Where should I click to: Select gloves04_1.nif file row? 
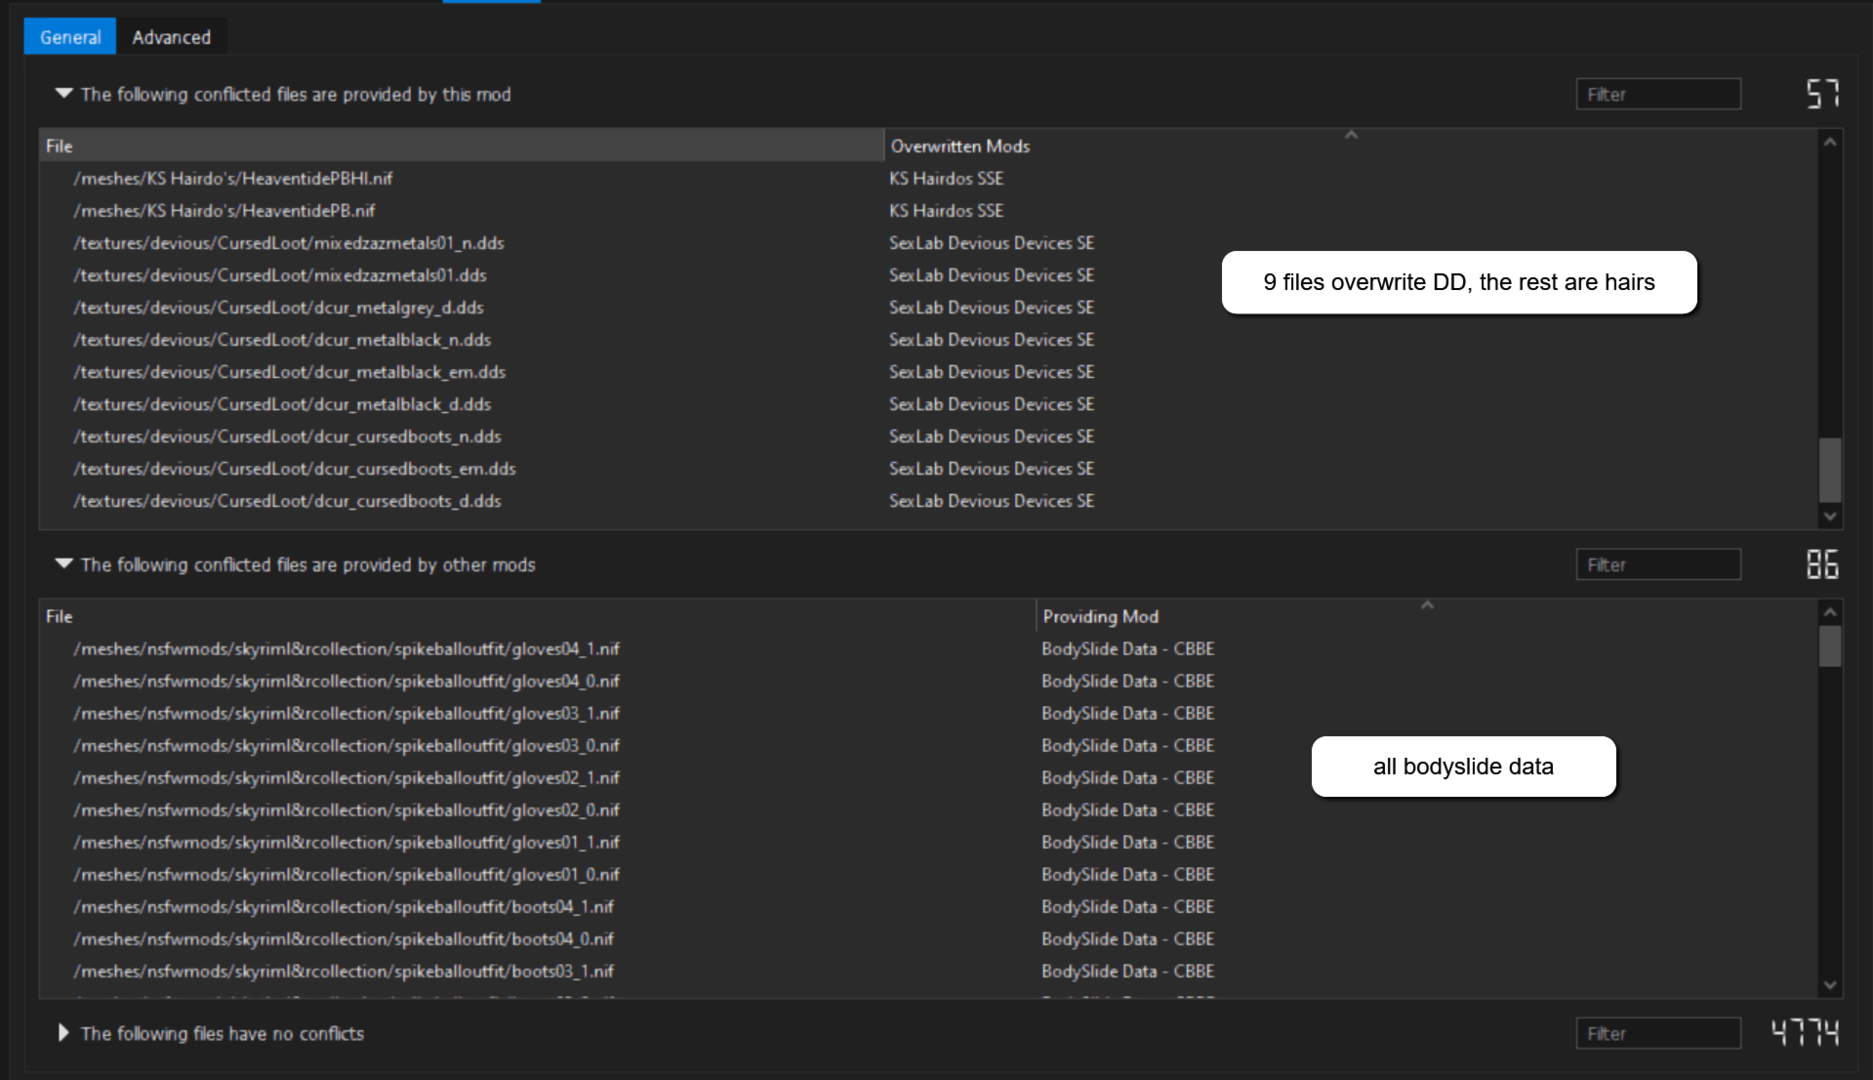(x=928, y=649)
